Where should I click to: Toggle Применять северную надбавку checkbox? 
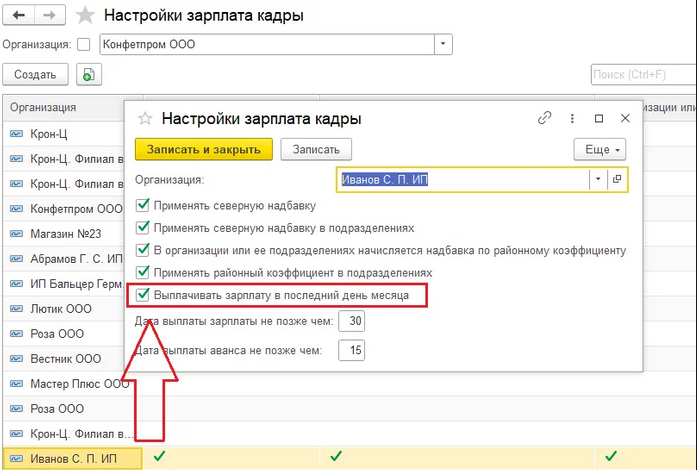click(x=143, y=205)
